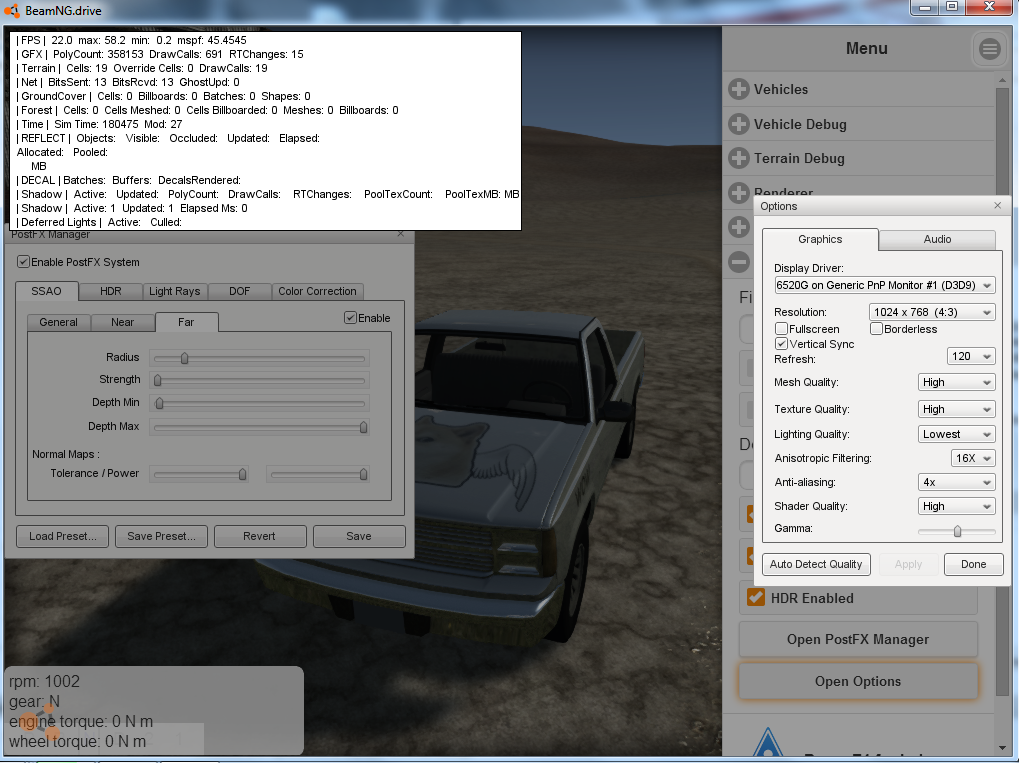This screenshot has height=763, width=1019.
Task: Open the Lighting Quality dropdown
Action: pyautogui.click(x=956, y=434)
